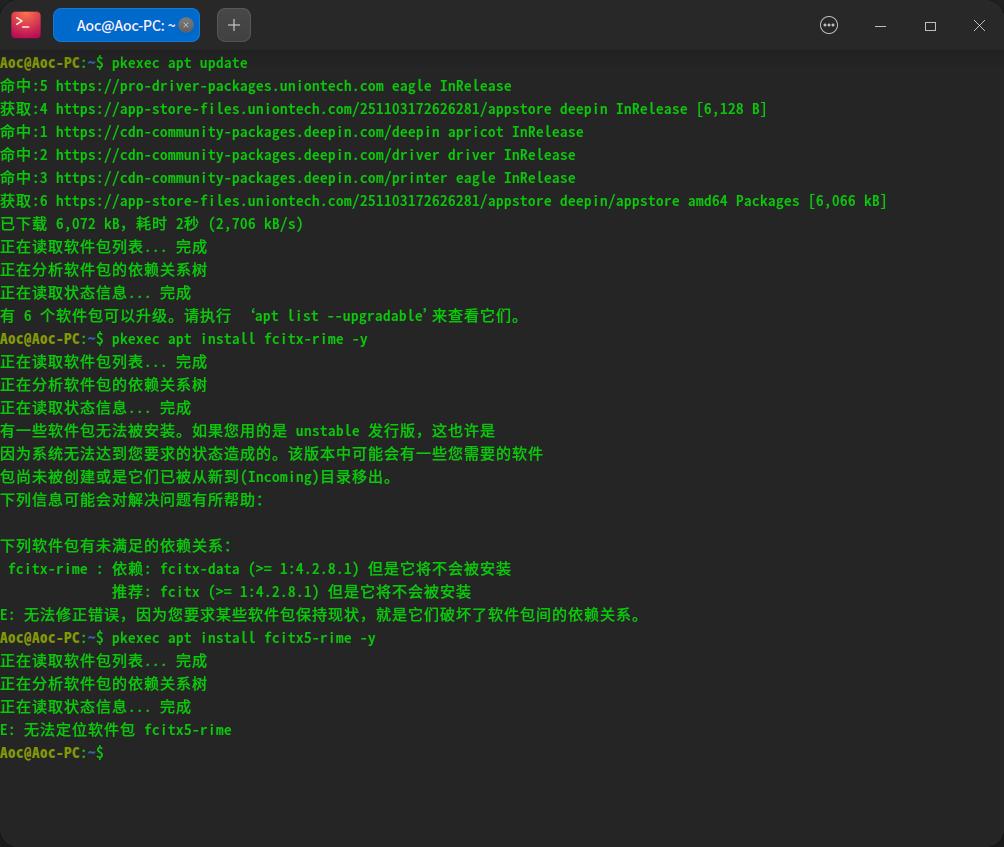Click '因为系统无法达到您要求的状态造成的' line
The image size is (1004, 847).
tap(271, 454)
